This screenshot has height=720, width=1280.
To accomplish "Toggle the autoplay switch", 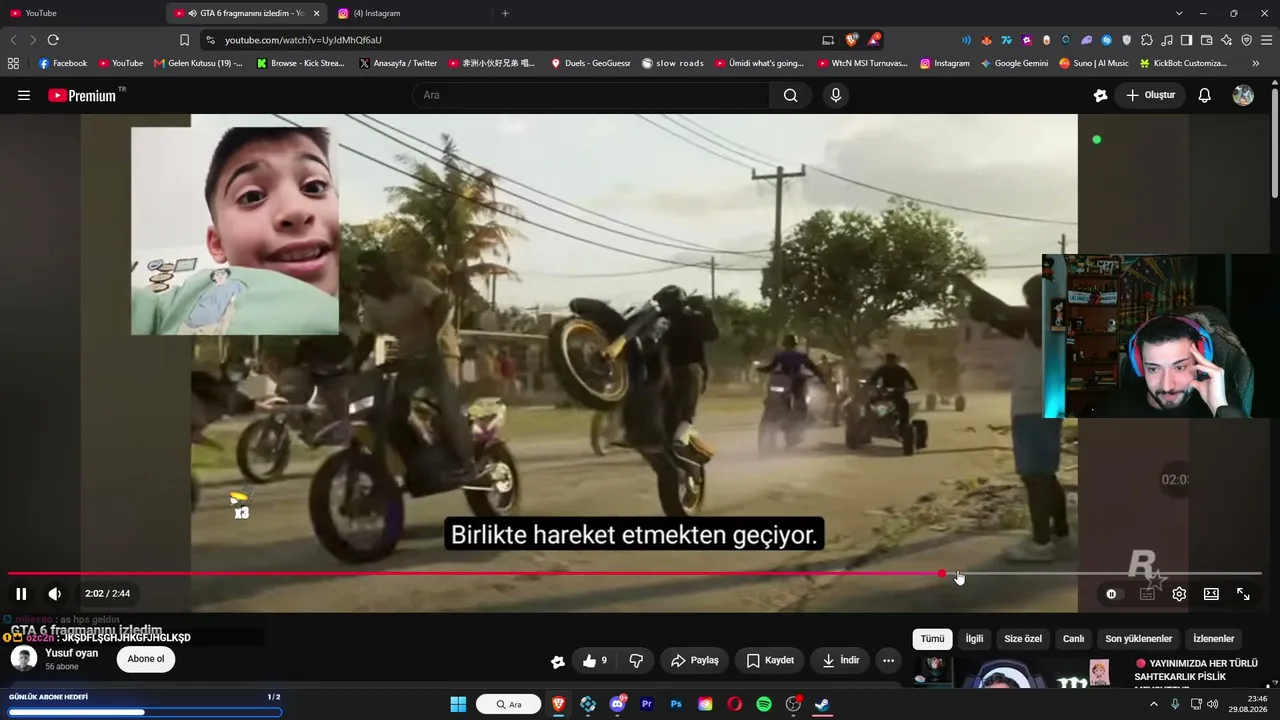I will 1112,594.
